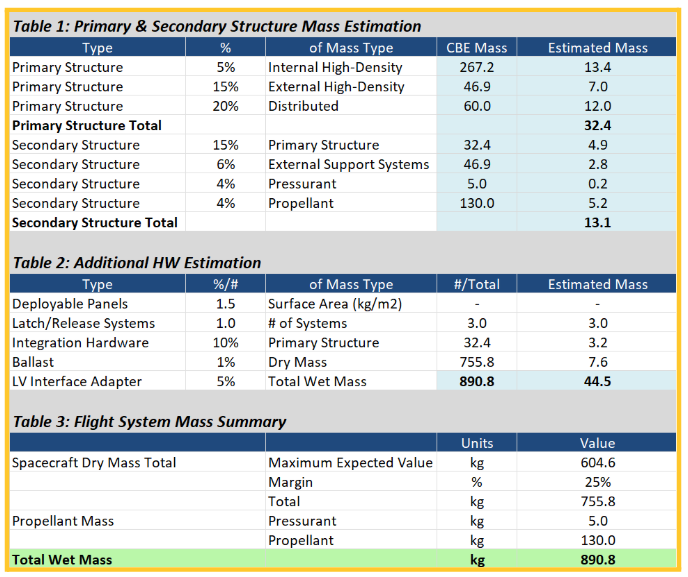Click the Distributed percentage cell showing 20%
The image size is (688, 577).
click(225, 107)
